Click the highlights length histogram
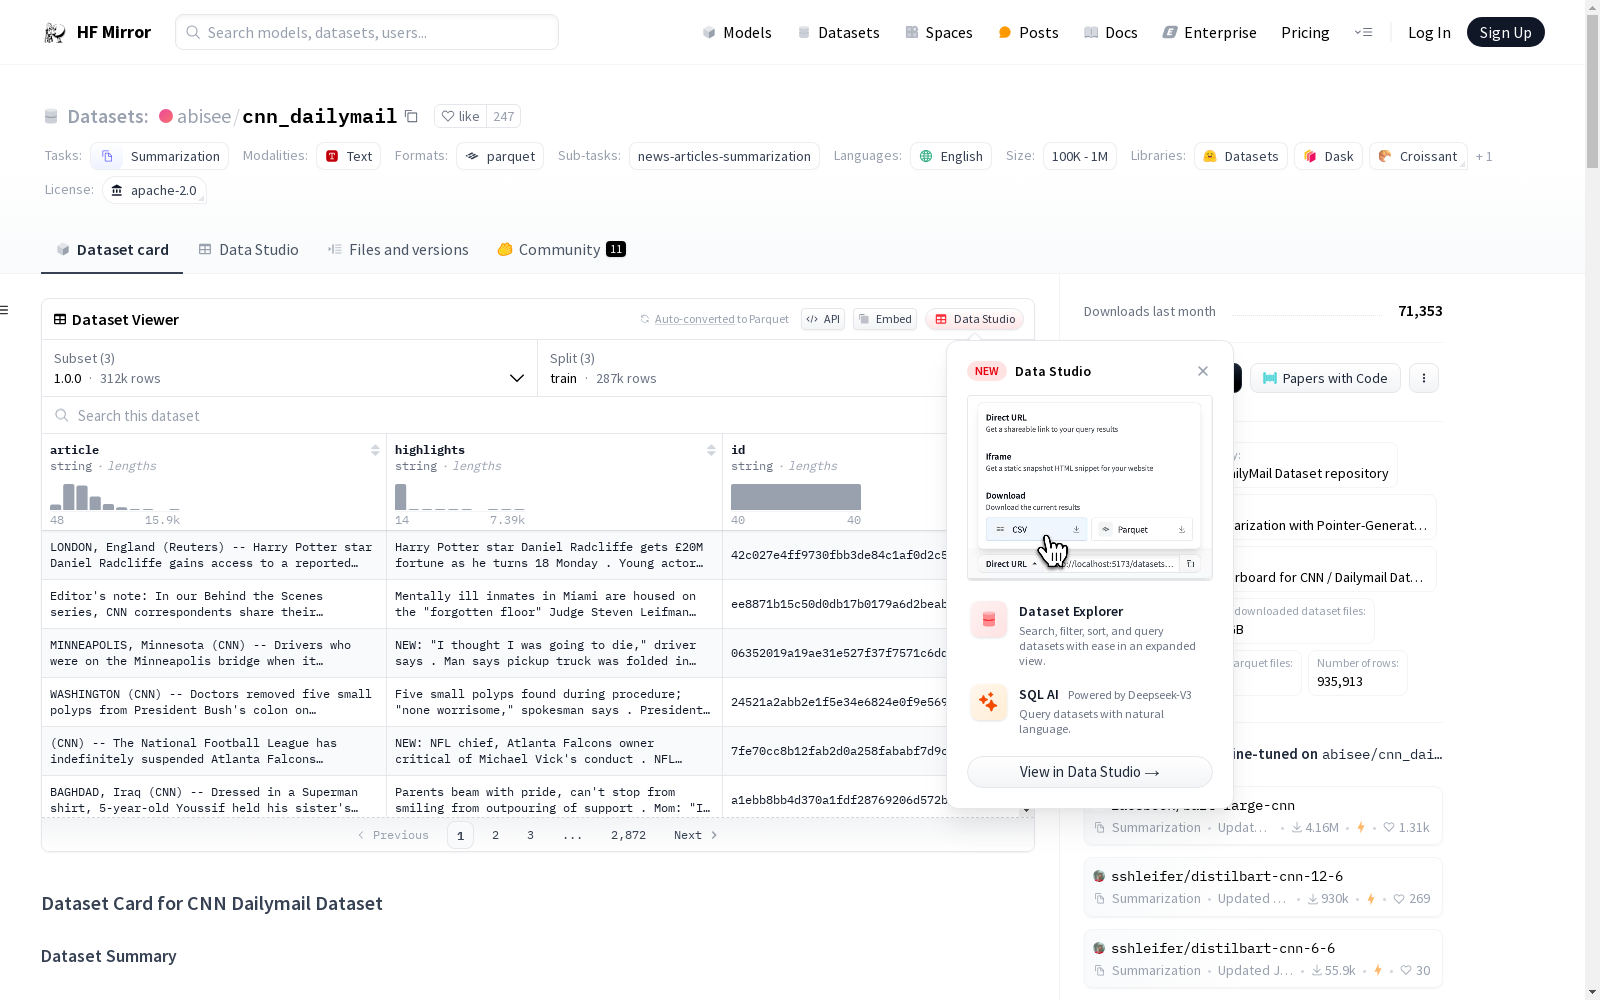 (460, 497)
